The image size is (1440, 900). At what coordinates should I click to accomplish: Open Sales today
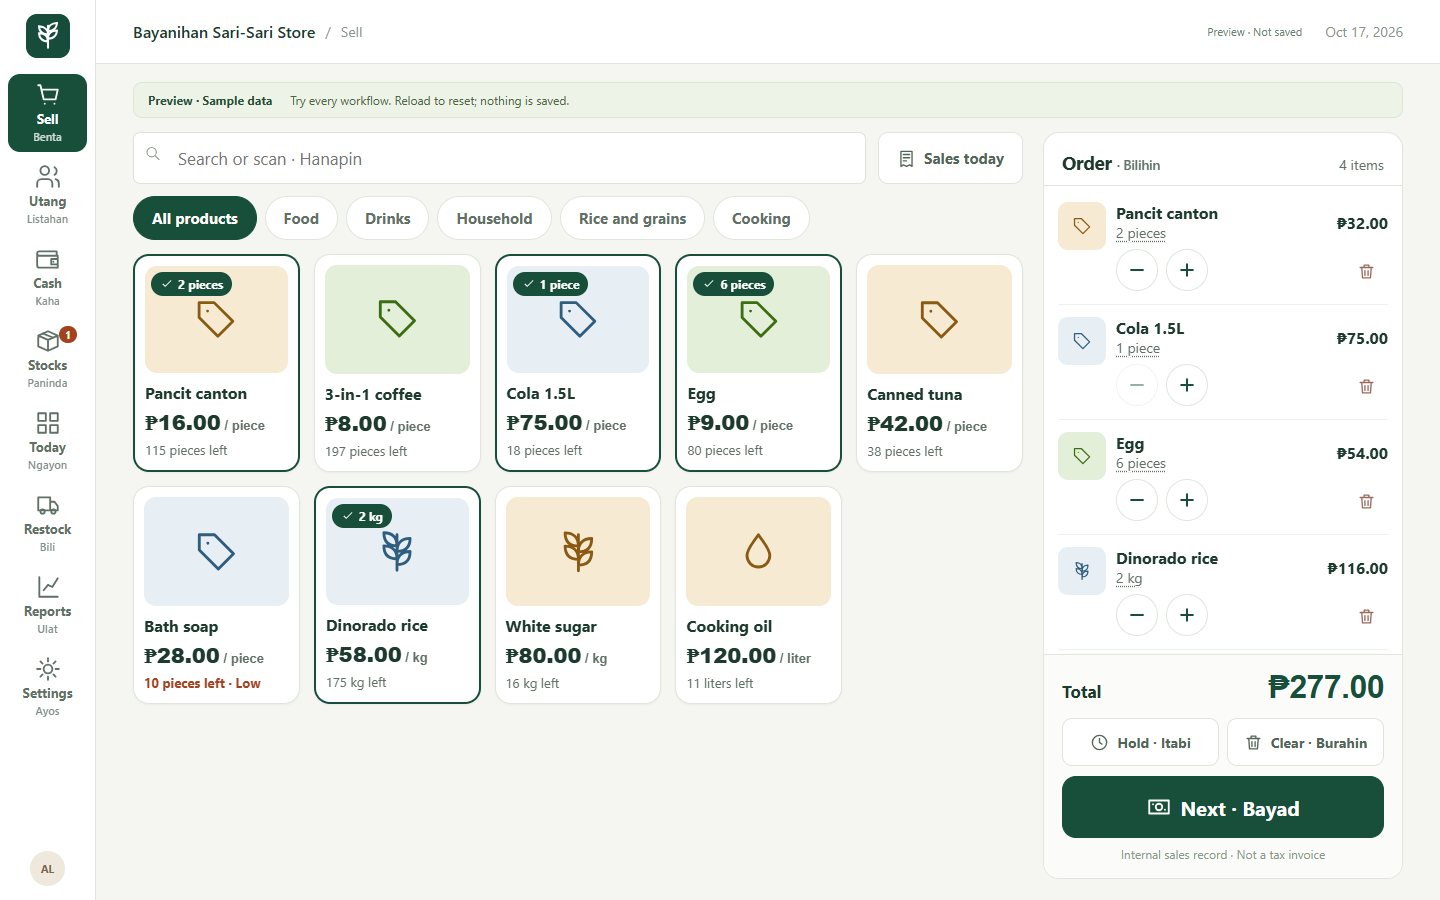click(950, 158)
